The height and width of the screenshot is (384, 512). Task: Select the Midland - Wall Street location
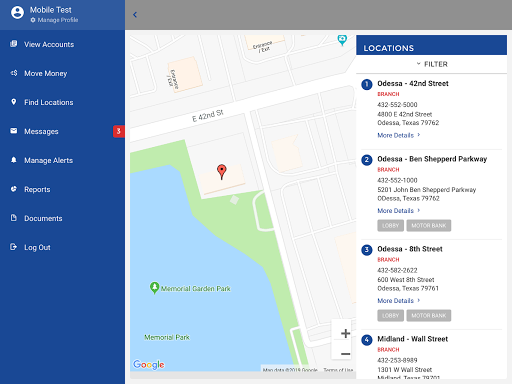[413, 339]
